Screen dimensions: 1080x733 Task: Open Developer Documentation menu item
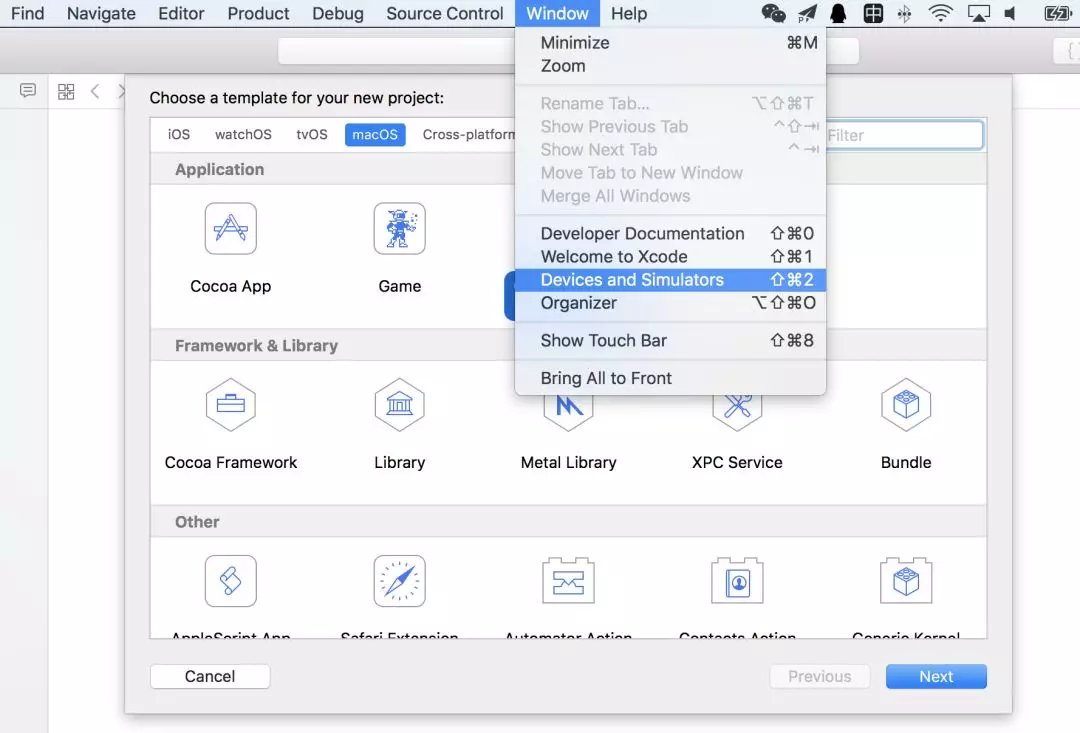click(x=670, y=234)
